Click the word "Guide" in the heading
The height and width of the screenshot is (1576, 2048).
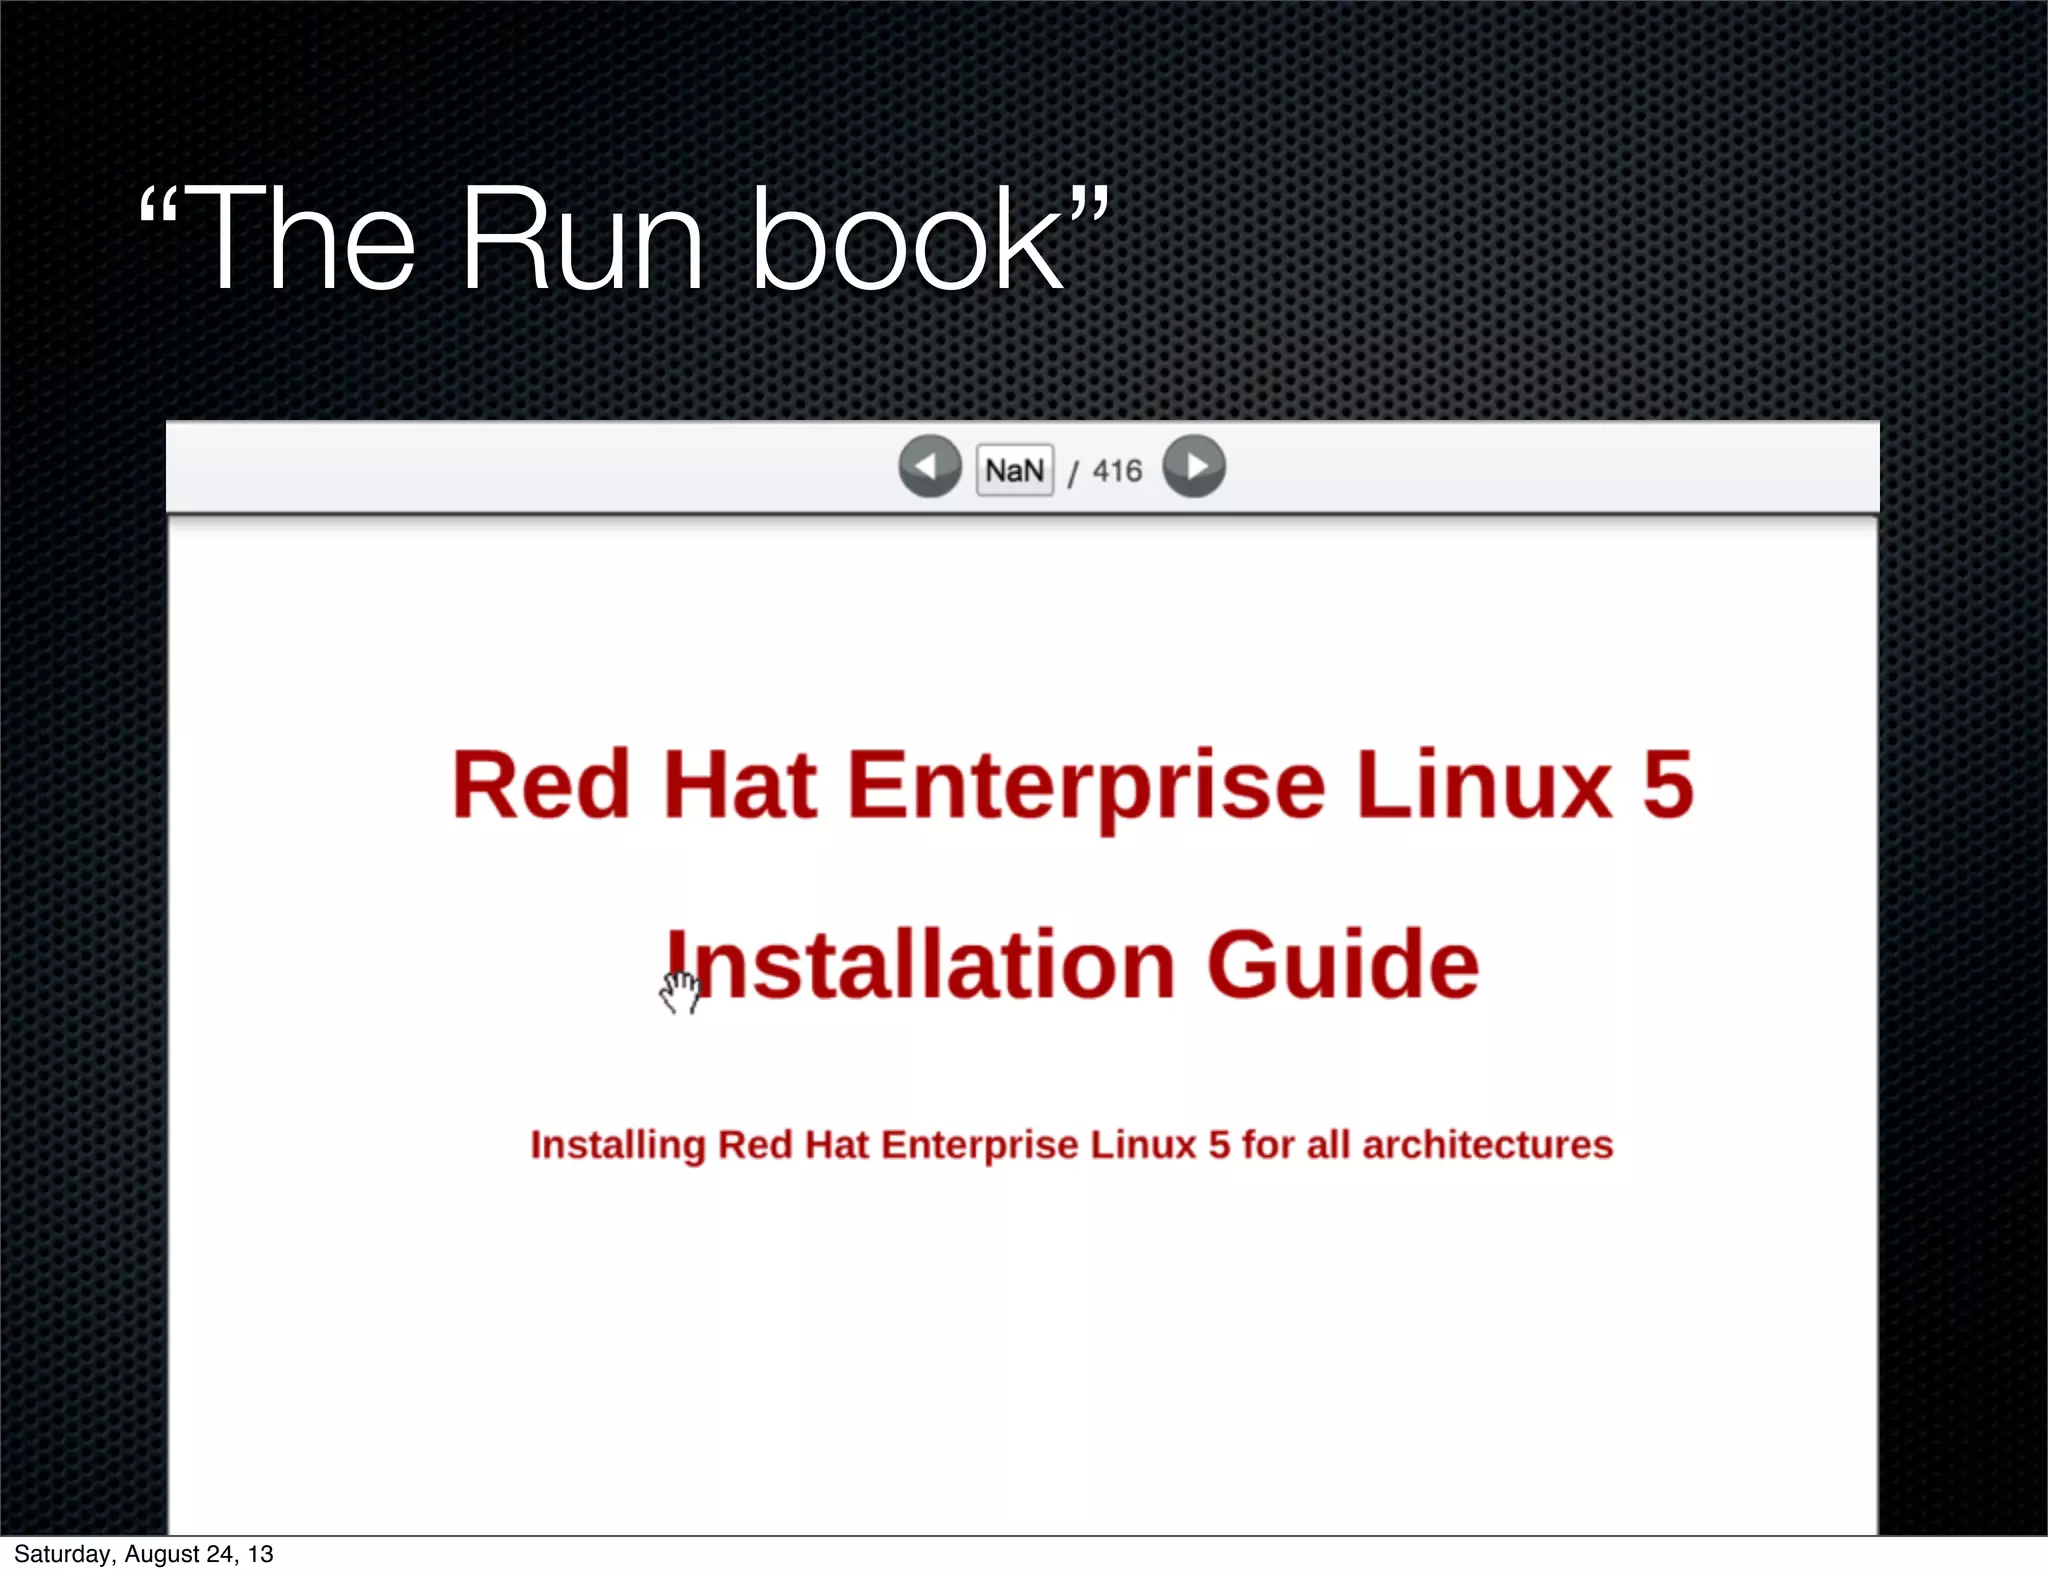pyautogui.click(x=1342, y=965)
